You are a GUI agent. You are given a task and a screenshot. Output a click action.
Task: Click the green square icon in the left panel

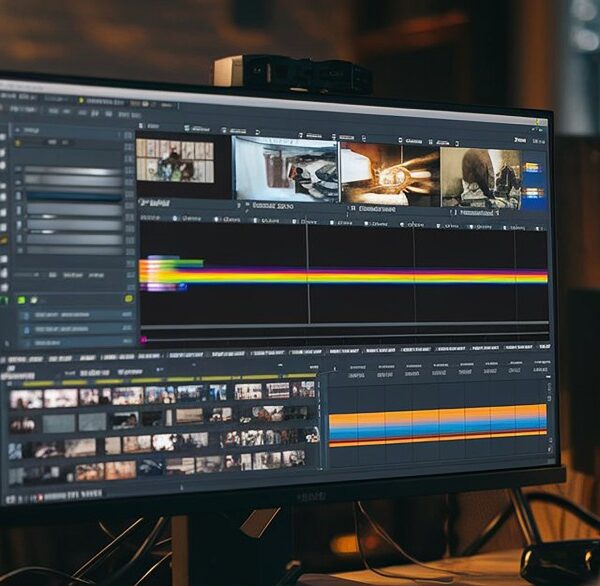(x=21, y=300)
